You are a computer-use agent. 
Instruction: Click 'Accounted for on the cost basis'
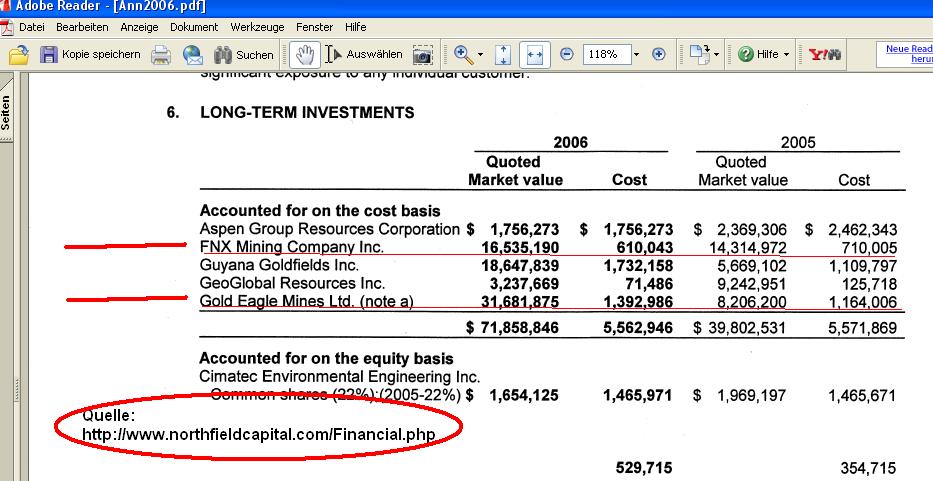(320, 211)
